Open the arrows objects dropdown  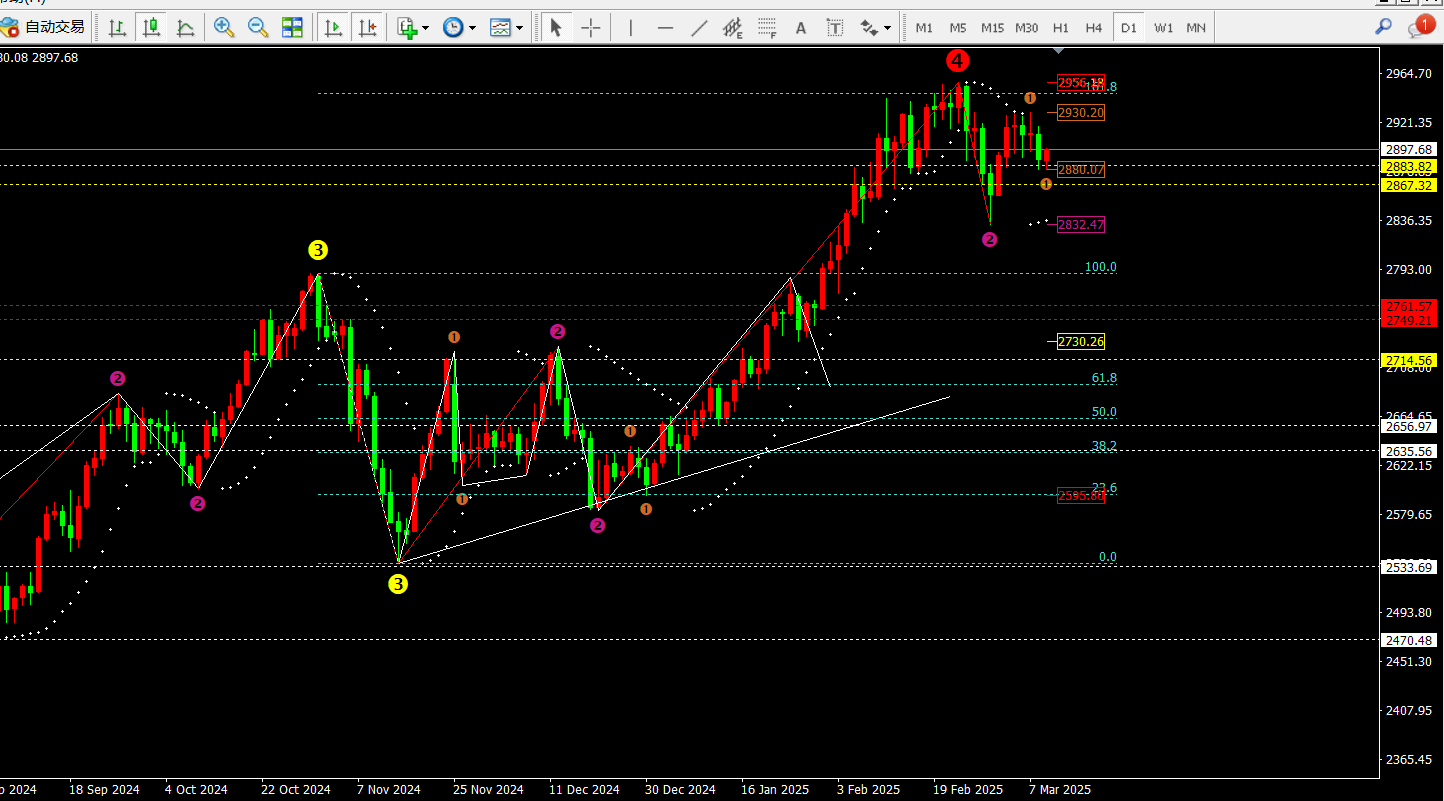pos(875,27)
